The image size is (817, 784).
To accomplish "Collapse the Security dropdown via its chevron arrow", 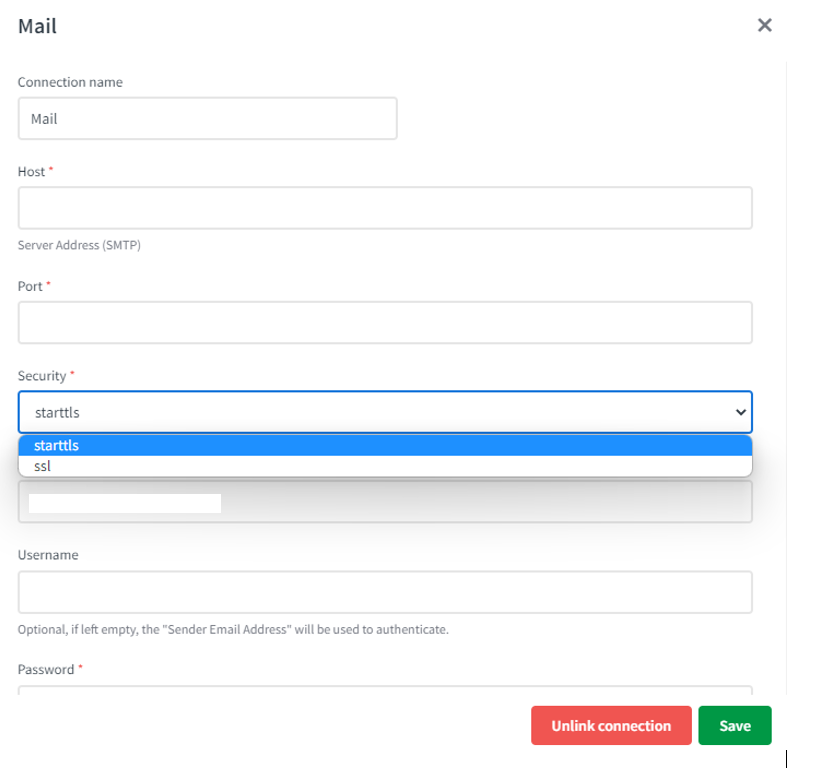I will tap(740, 412).
